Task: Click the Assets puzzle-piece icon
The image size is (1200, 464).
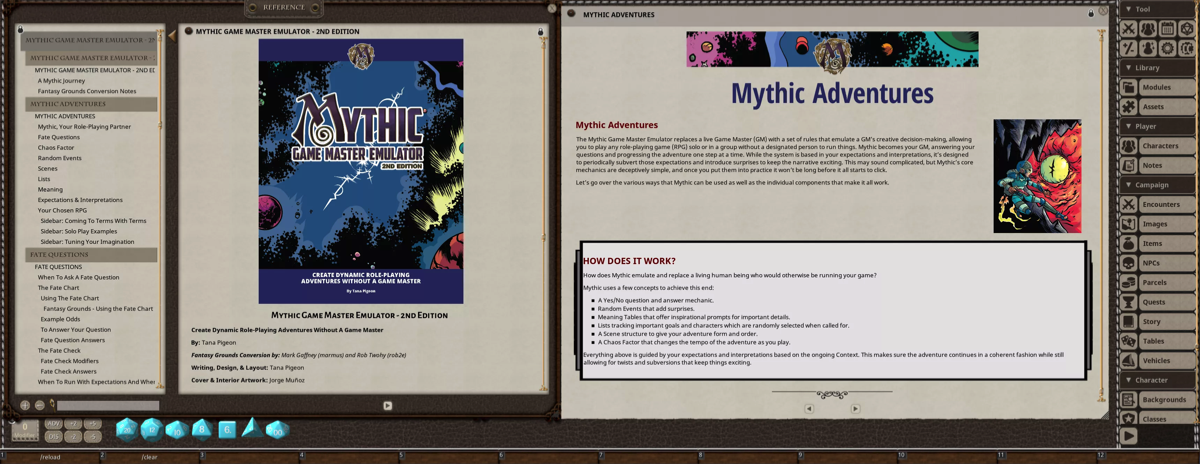Action: click(x=1128, y=107)
